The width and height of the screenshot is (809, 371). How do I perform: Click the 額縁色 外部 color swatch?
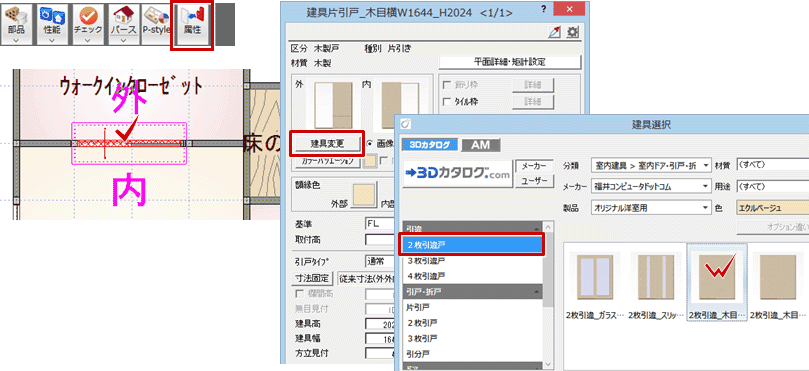(x=363, y=195)
